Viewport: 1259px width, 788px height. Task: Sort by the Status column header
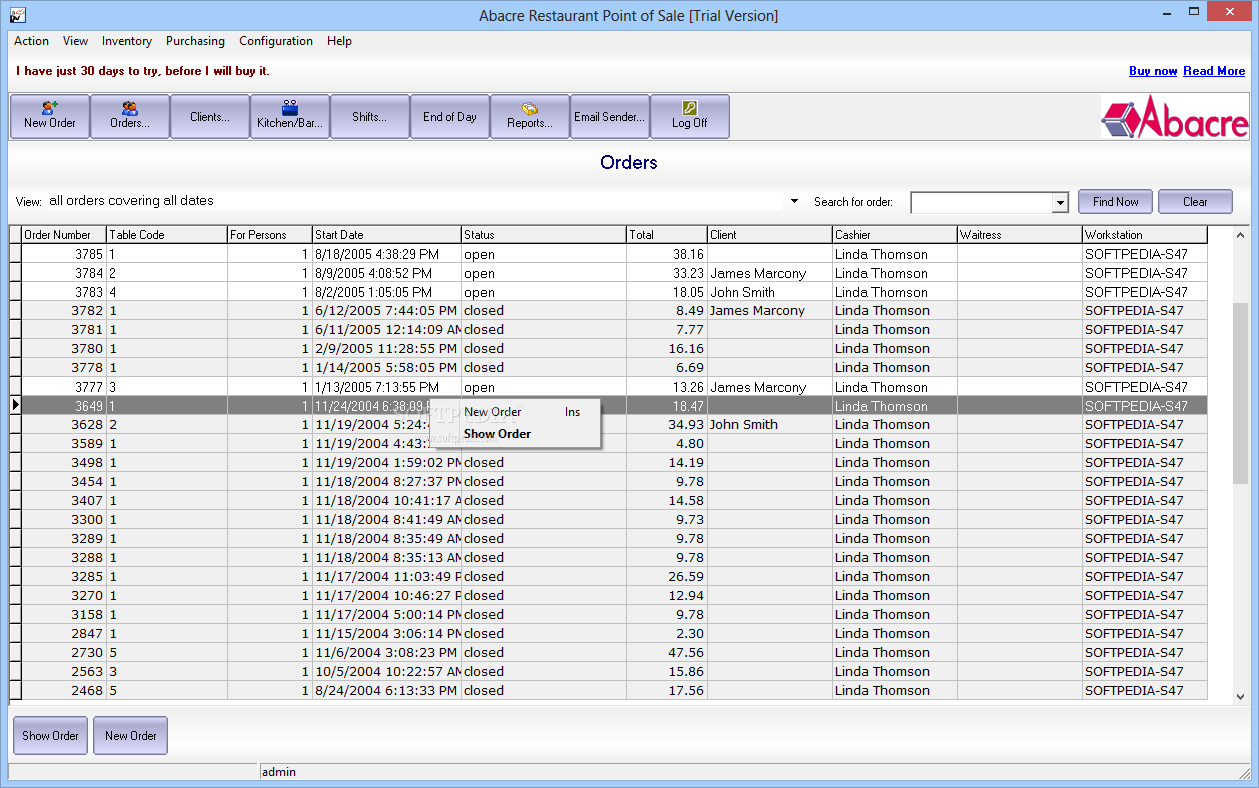(x=544, y=235)
